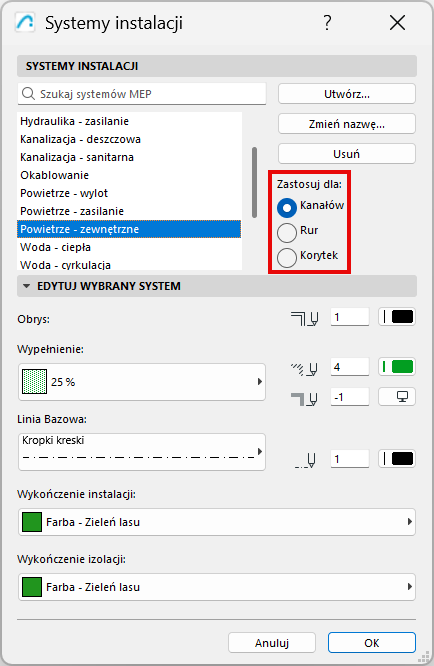Click the Anuluj button

pyautogui.click(x=272, y=643)
